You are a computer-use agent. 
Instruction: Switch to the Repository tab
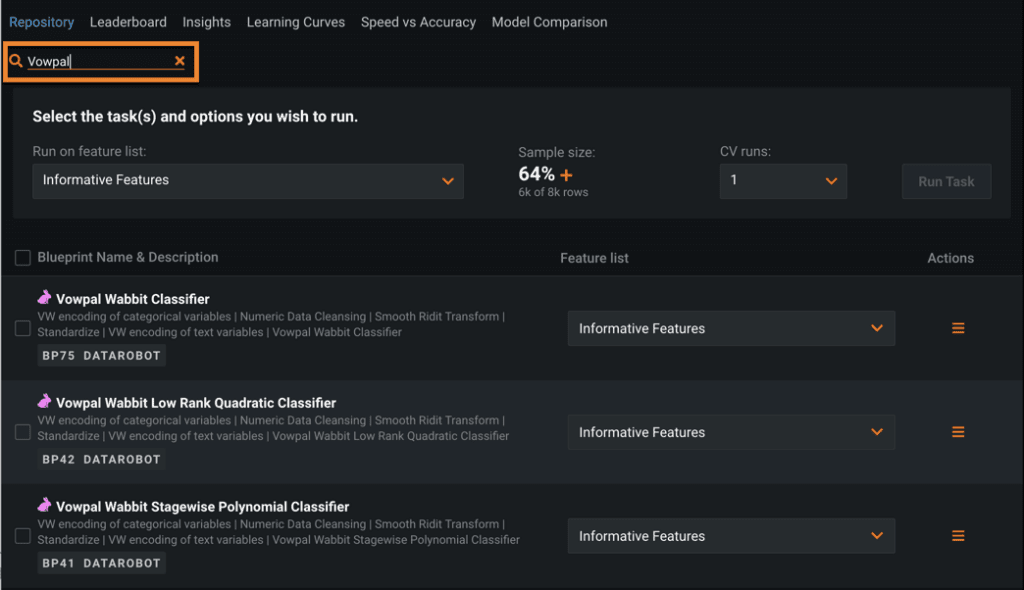tap(41, 22)
